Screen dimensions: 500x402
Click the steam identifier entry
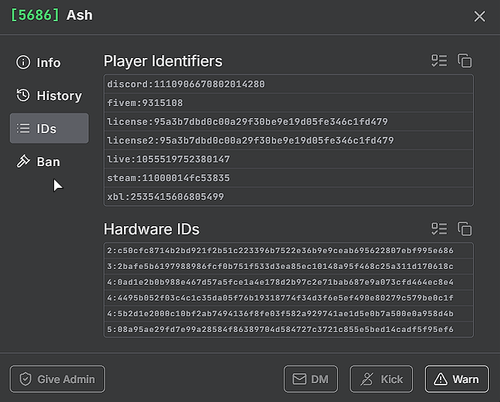289,178
